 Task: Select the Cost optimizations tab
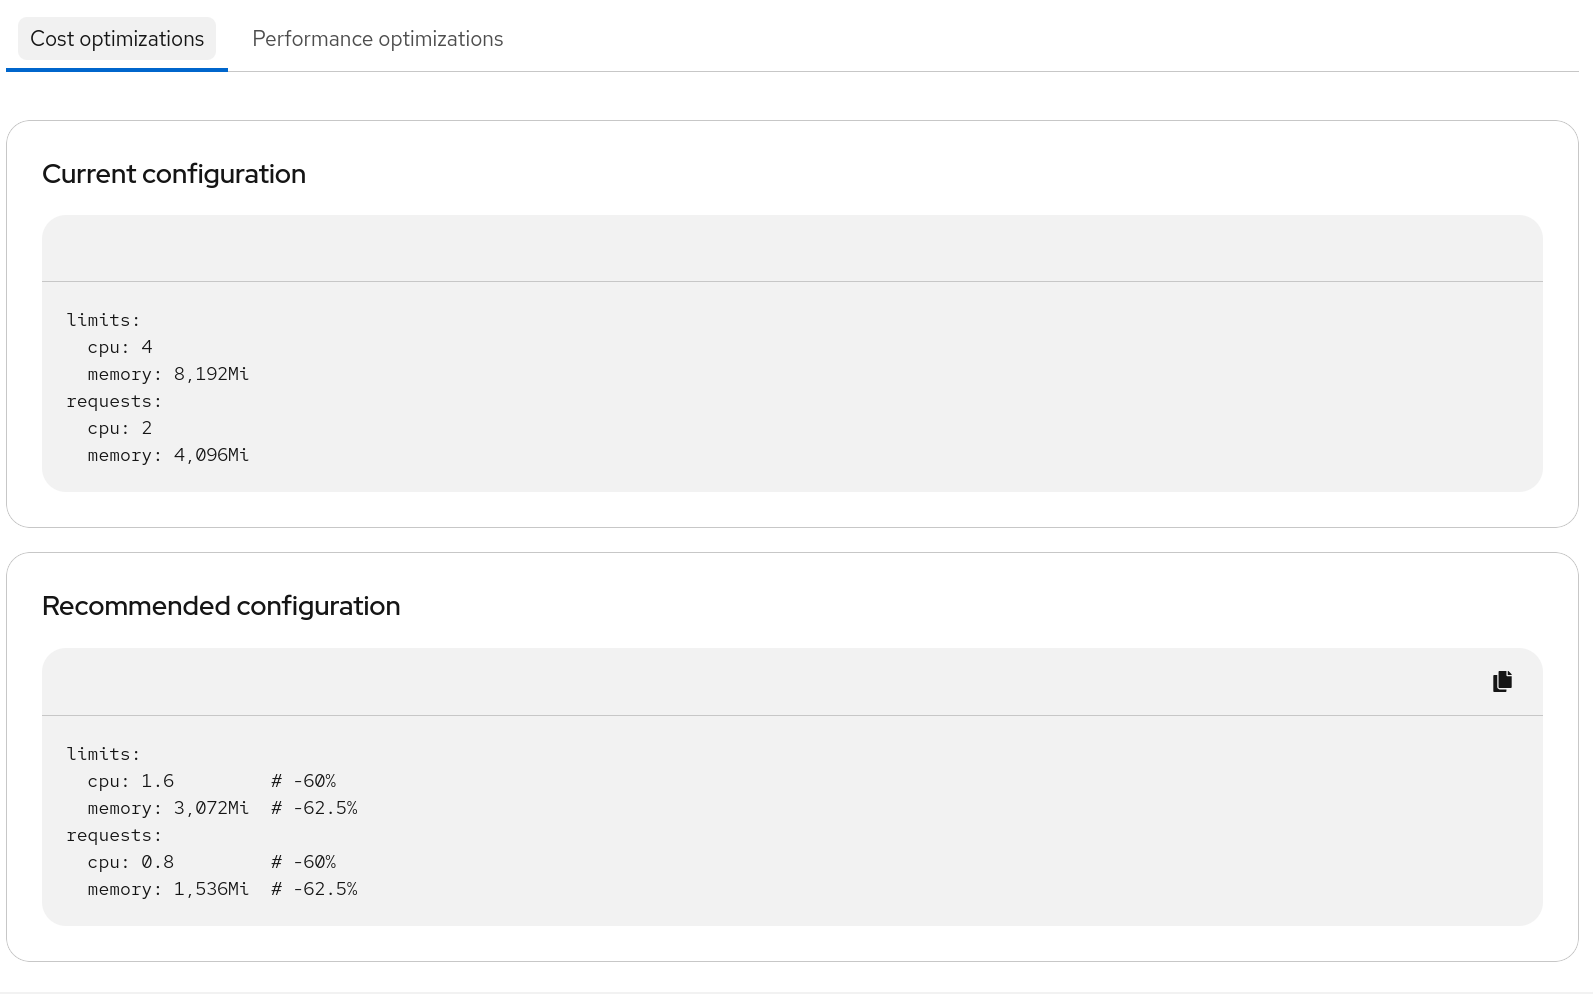point(117,39)
